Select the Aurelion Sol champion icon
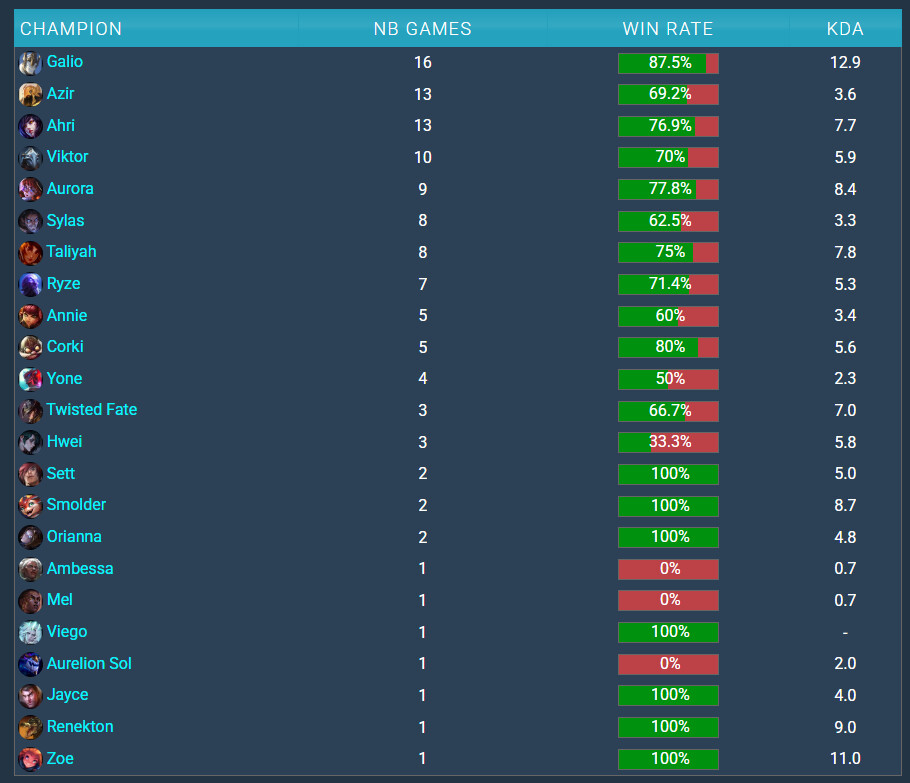The height and width of the screenshot is (783, 910). (30, 664)
